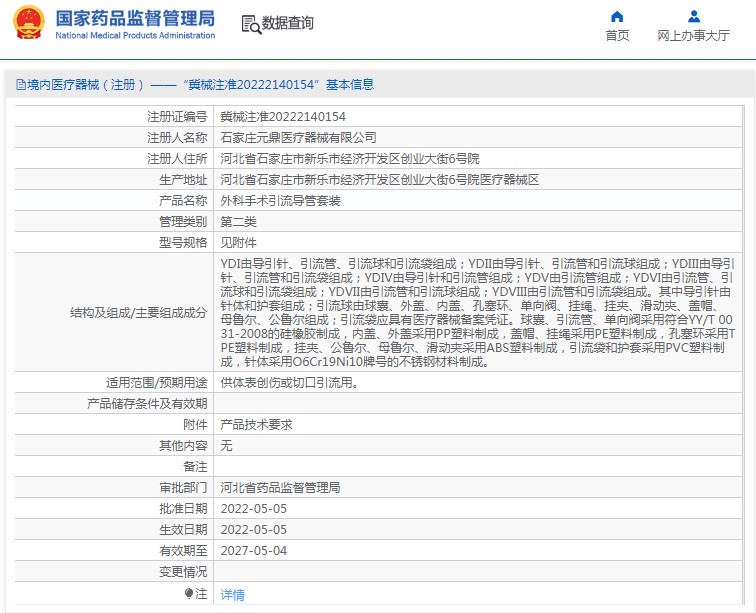This screenshot has width=756, height=613.
Task: Select 产品技术要求 attachment value
Action: 256,424
